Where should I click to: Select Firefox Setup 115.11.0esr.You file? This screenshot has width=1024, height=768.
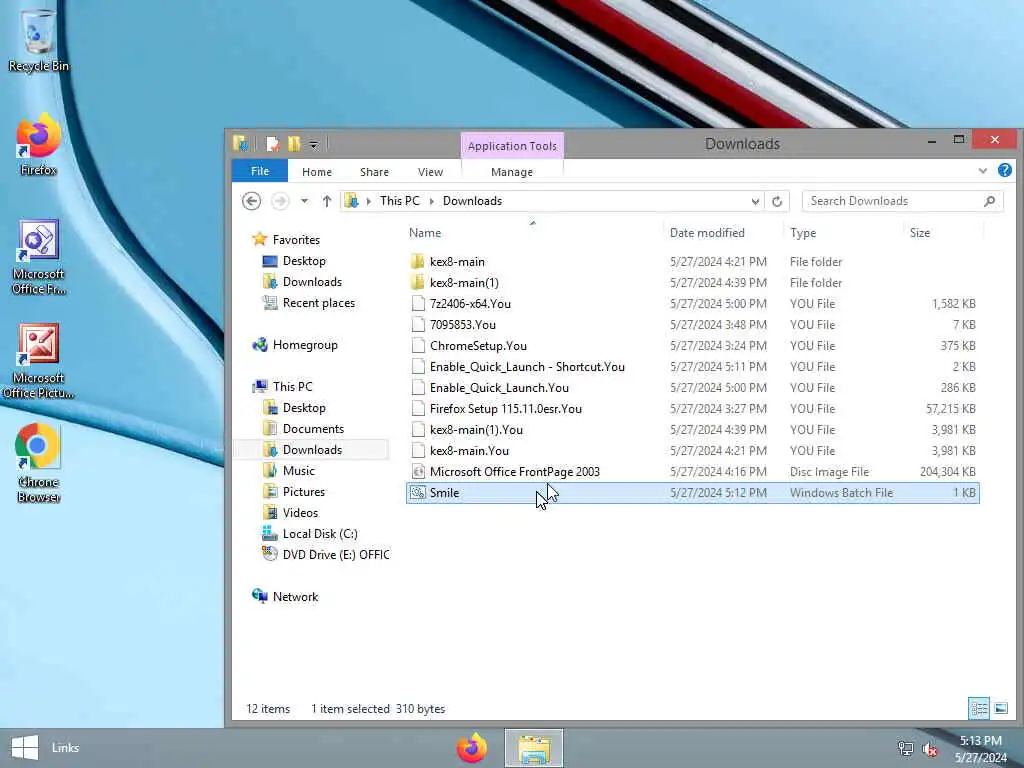(x=692, y=409)
